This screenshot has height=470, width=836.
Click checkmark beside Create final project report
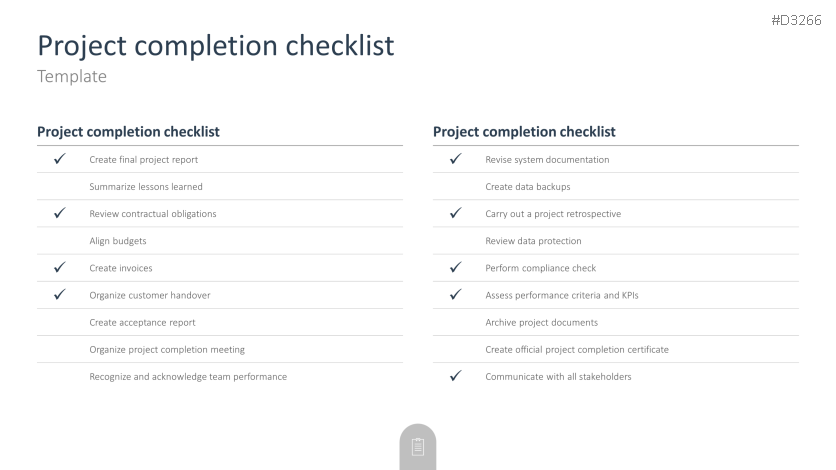click(x=59, y=159)
